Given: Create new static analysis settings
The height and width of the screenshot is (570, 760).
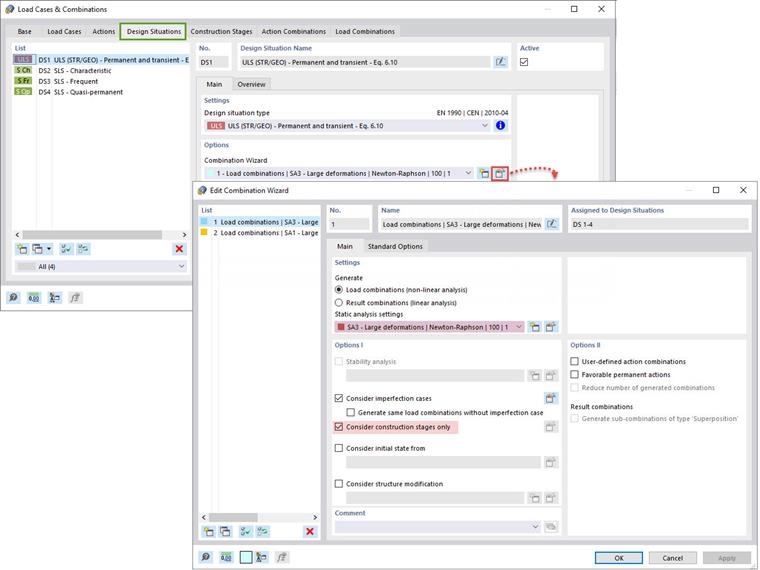Looking at the screenshot, I should click(535, 327).
